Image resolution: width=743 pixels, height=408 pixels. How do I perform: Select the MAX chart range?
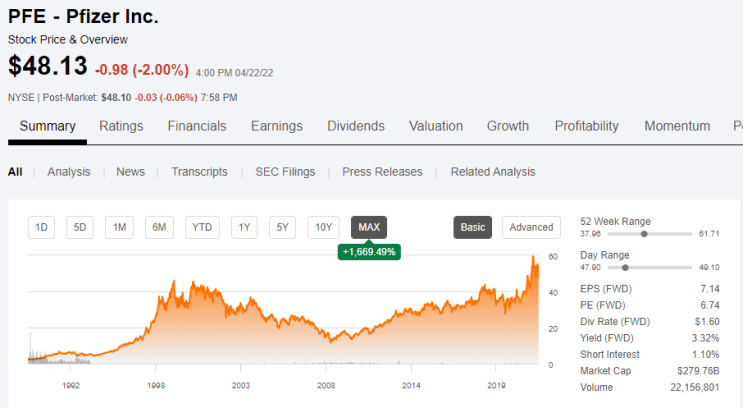pyautogui.click(x=369, y=227)
